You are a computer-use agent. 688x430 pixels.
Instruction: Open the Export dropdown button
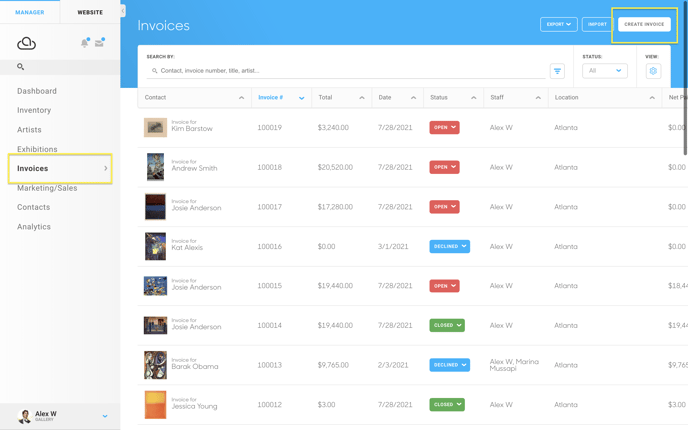point(559,25)
